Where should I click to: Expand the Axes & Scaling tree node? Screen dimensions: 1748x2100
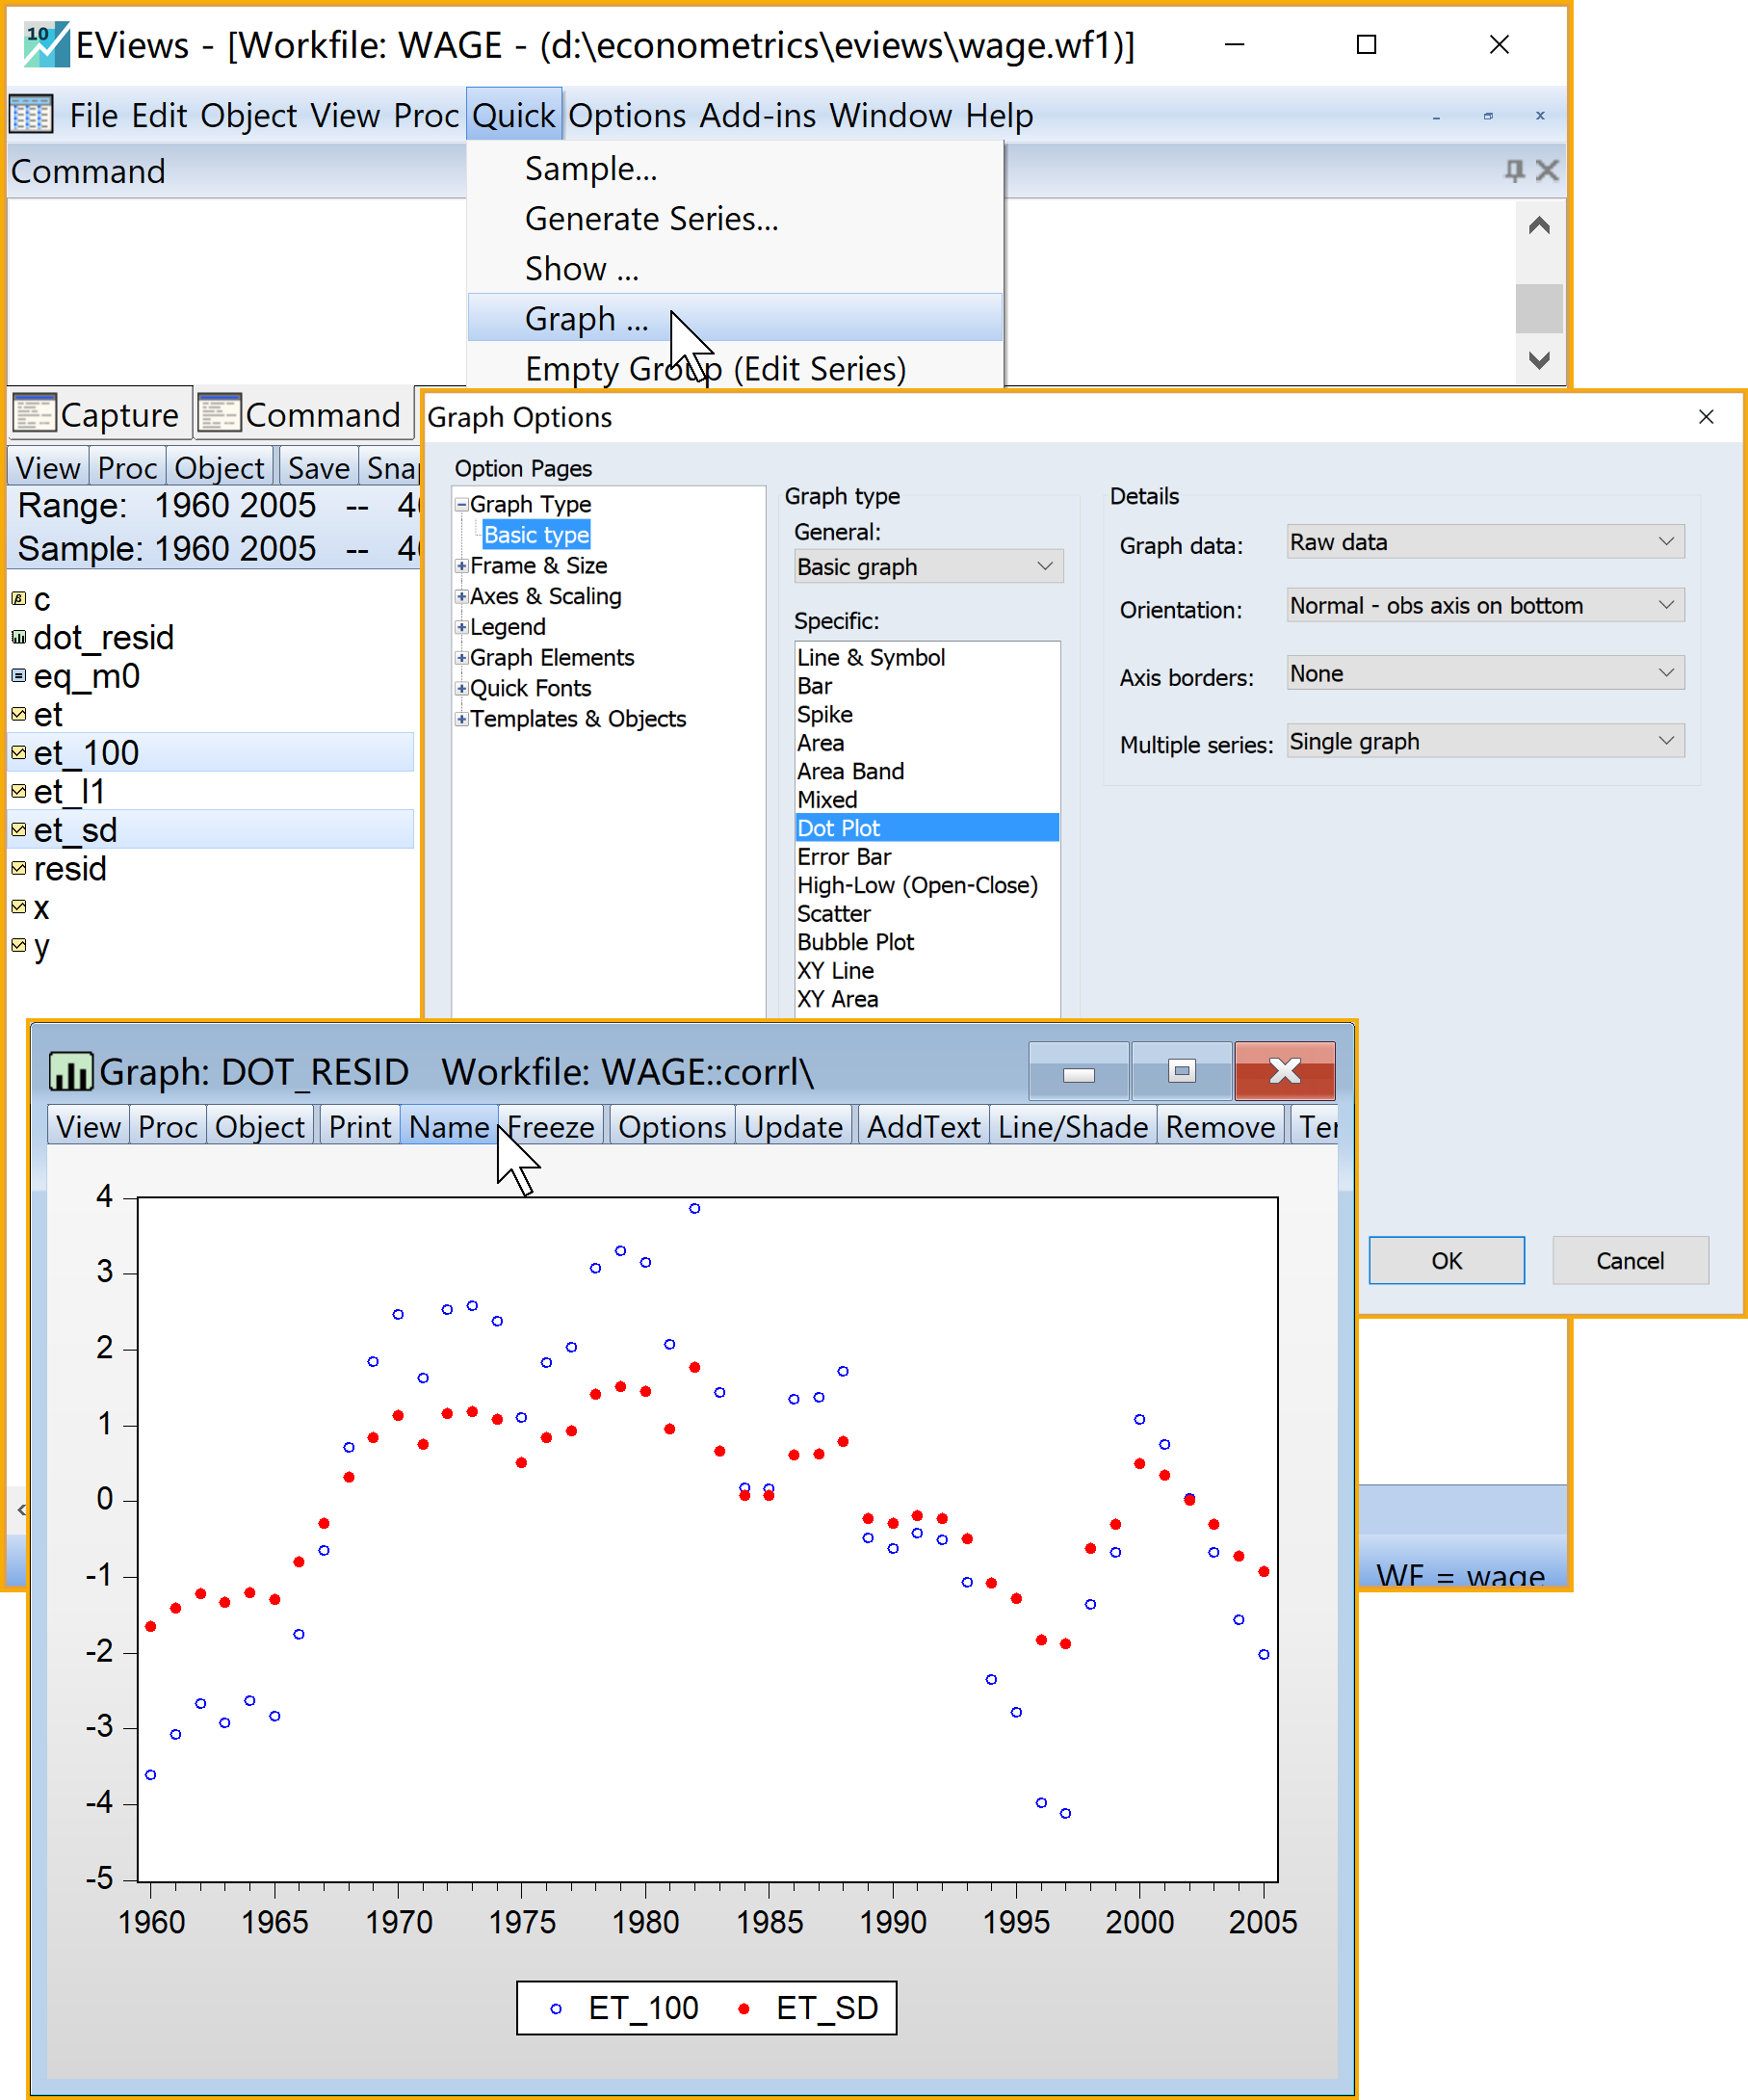point(462,597)
